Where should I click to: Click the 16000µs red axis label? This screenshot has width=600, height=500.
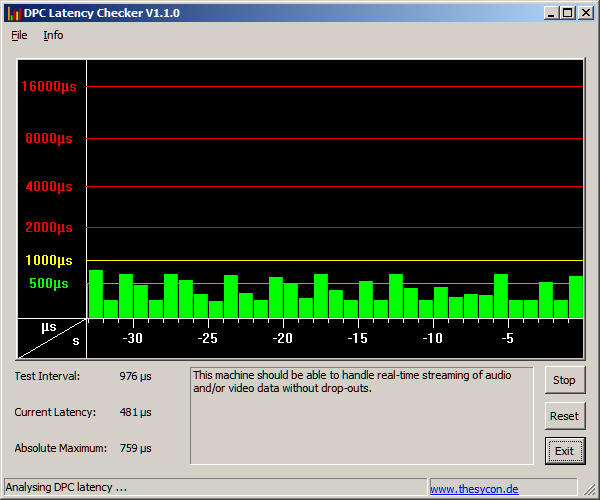click(49, 87)
